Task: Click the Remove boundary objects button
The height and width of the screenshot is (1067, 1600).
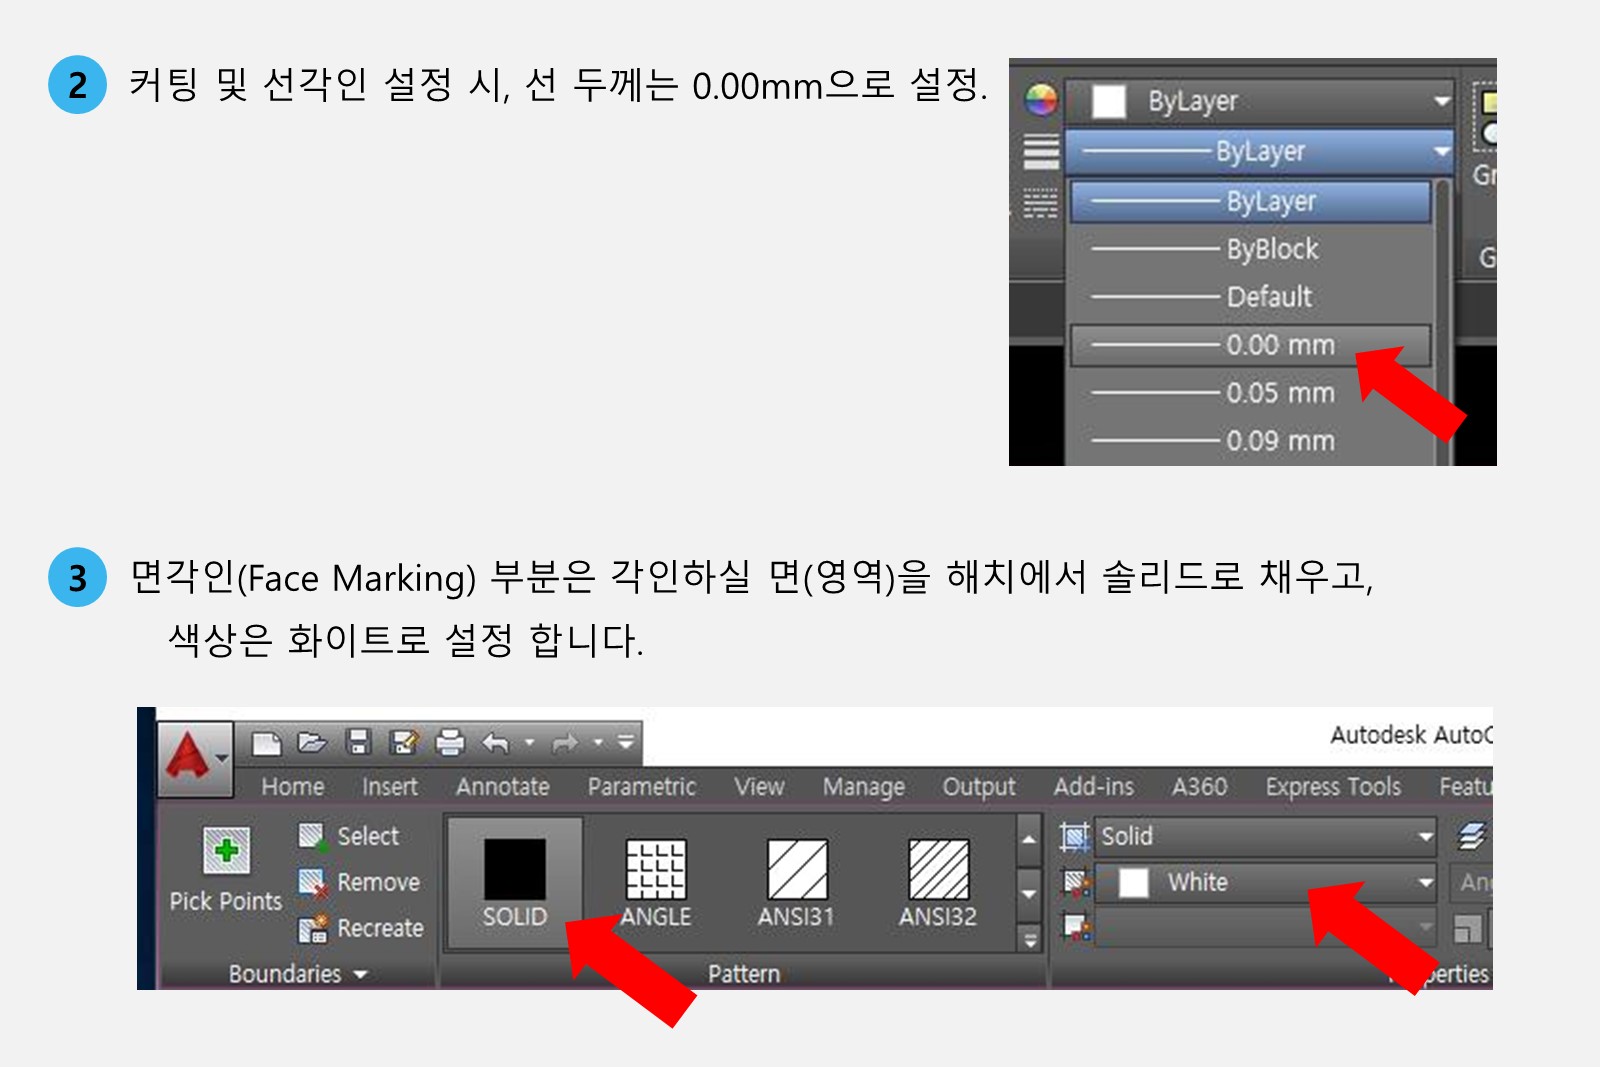Action: pyautogui.click(x=359, y=882)
